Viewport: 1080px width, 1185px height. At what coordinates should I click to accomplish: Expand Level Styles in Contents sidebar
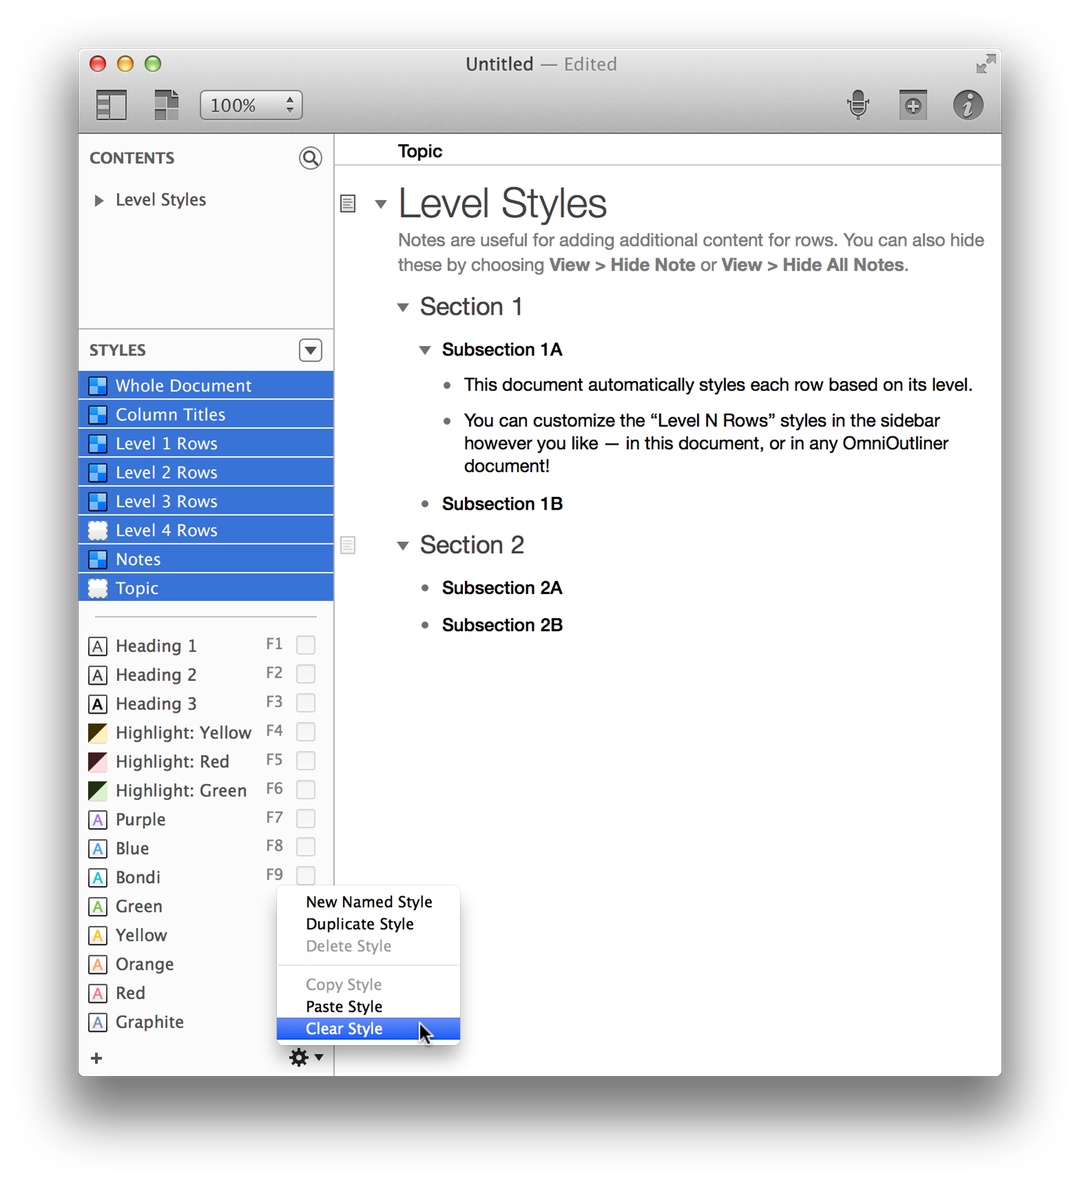pyautogui.click(x=99, y=200)
